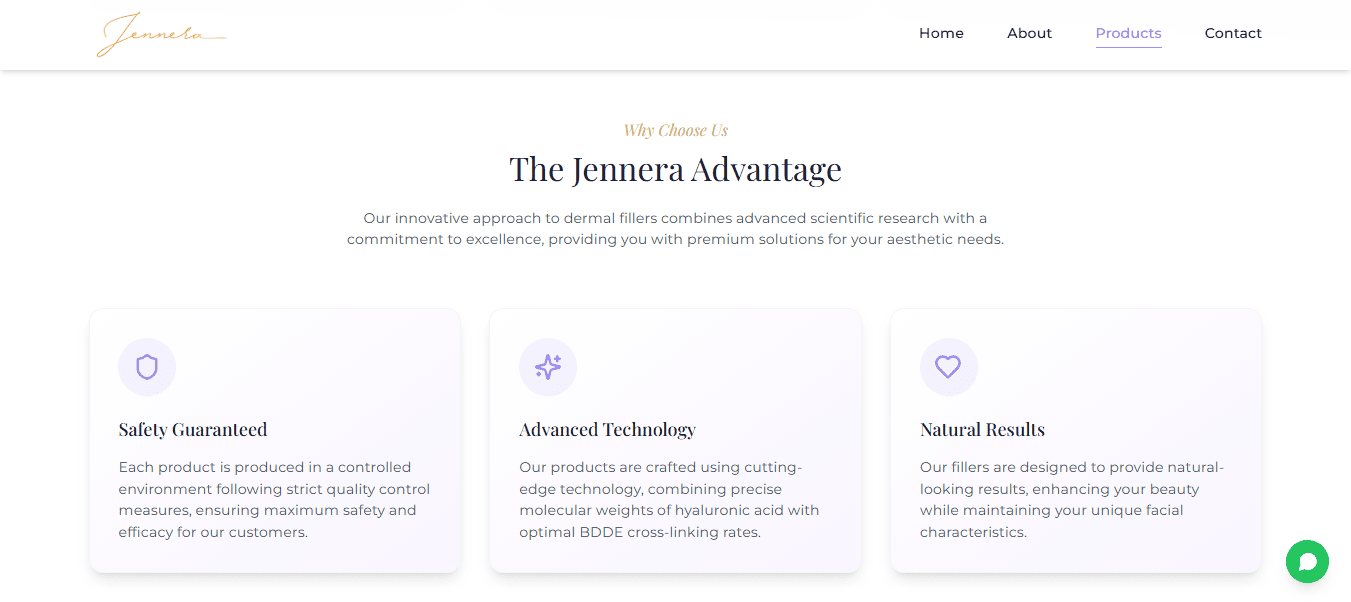
Task: Select the Safety Guaranteed card description
Action: [x=274, y=499]
